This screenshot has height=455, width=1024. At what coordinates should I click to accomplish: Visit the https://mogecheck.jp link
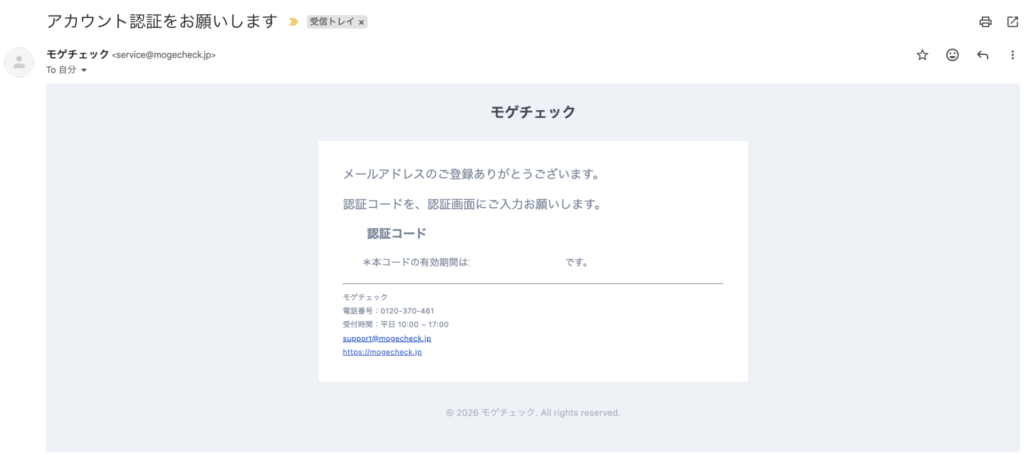[x=382, y=352]
